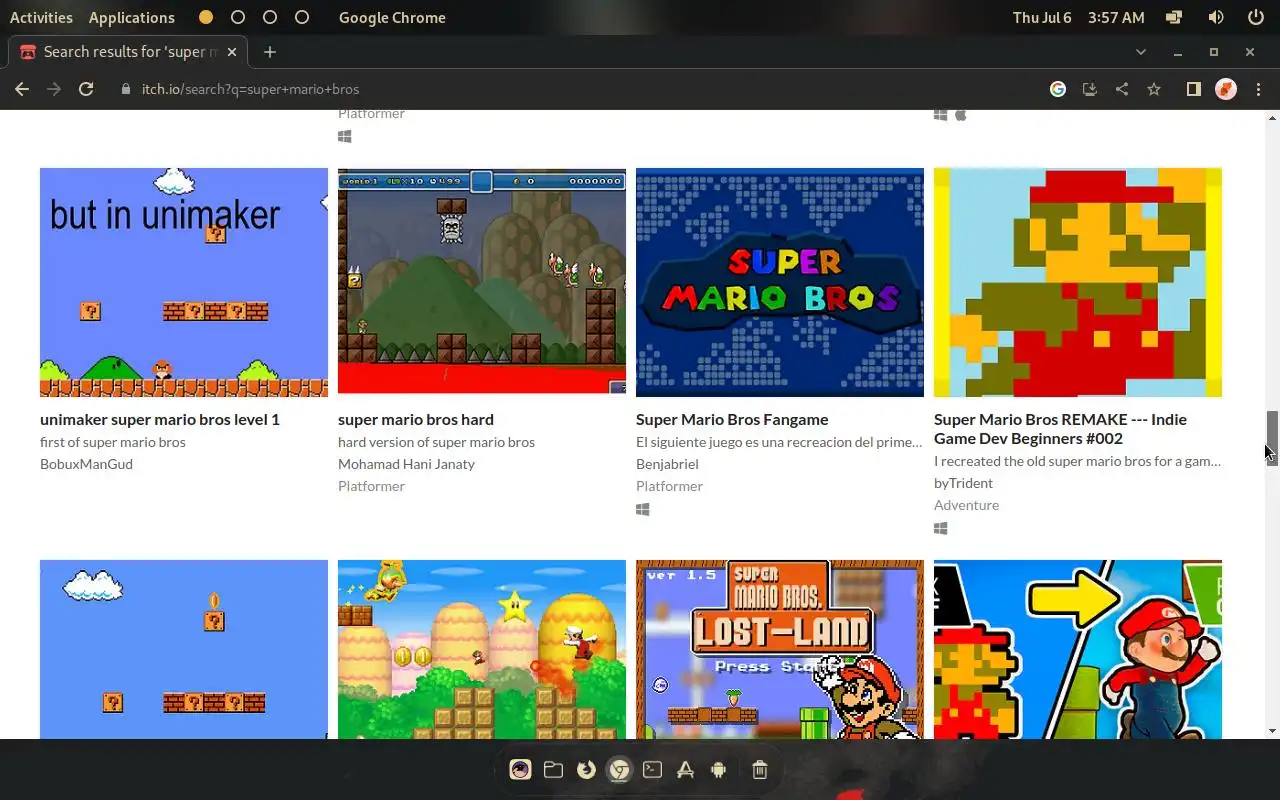1280x800 pixels.
Task: Bookmark this page with the star icon
Action: coord(1154,89)
